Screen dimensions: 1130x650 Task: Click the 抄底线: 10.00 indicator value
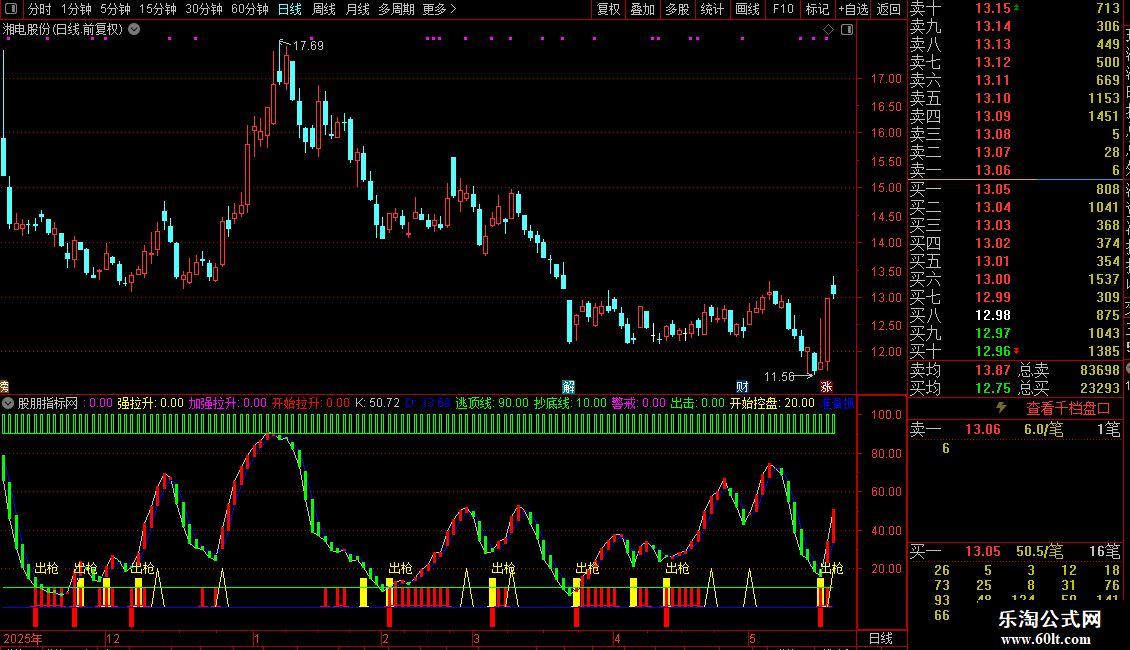click(x=570, y=404)
